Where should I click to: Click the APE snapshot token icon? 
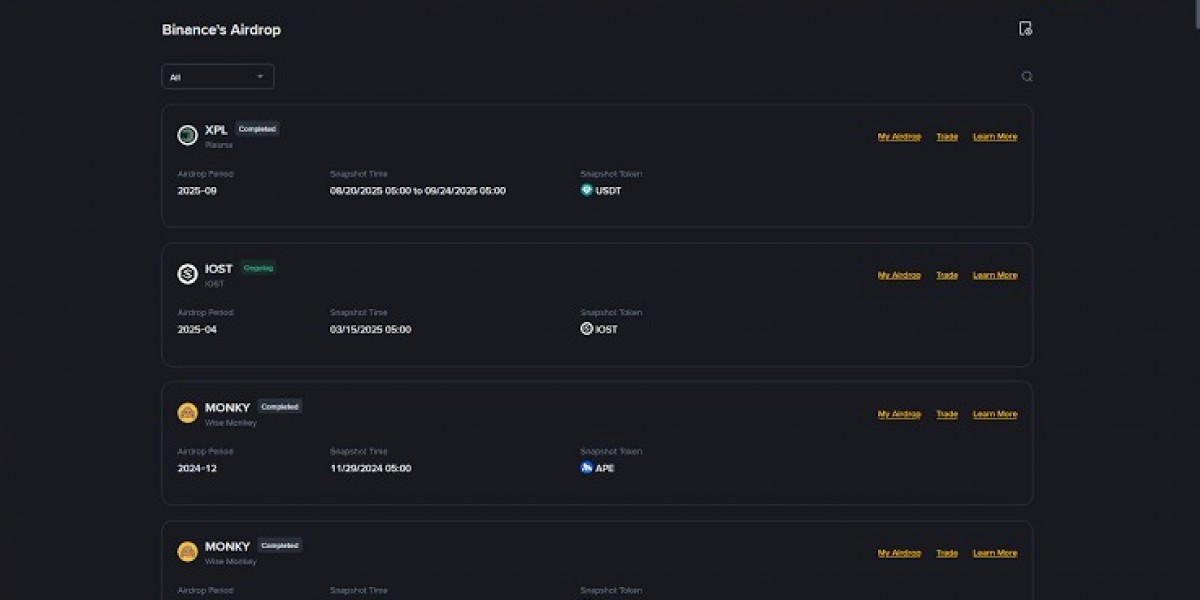(587, 467)
